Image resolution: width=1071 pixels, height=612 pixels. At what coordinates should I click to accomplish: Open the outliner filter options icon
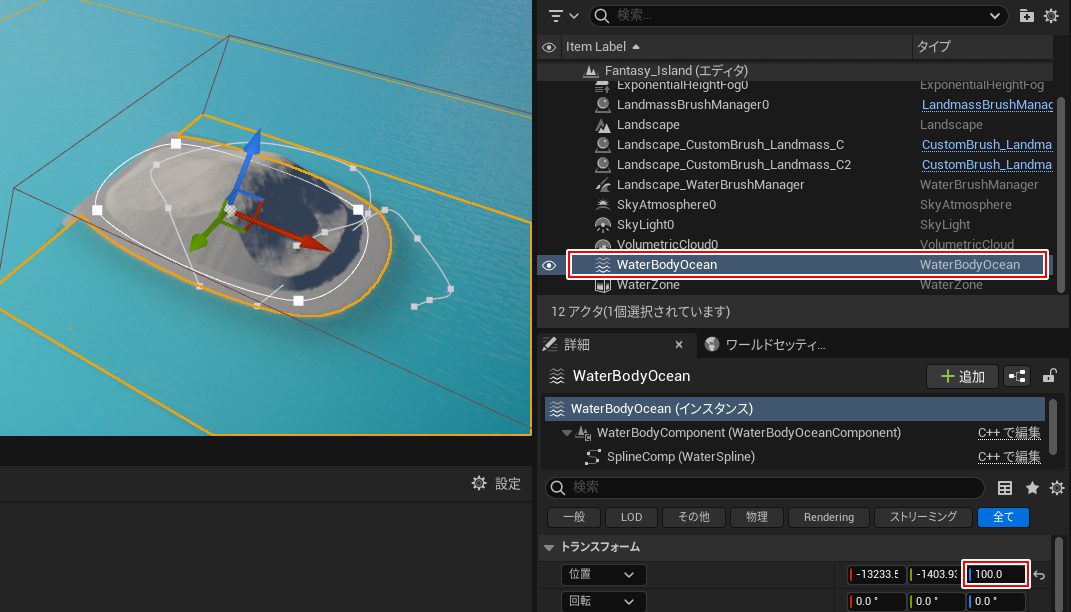[563, 16]
